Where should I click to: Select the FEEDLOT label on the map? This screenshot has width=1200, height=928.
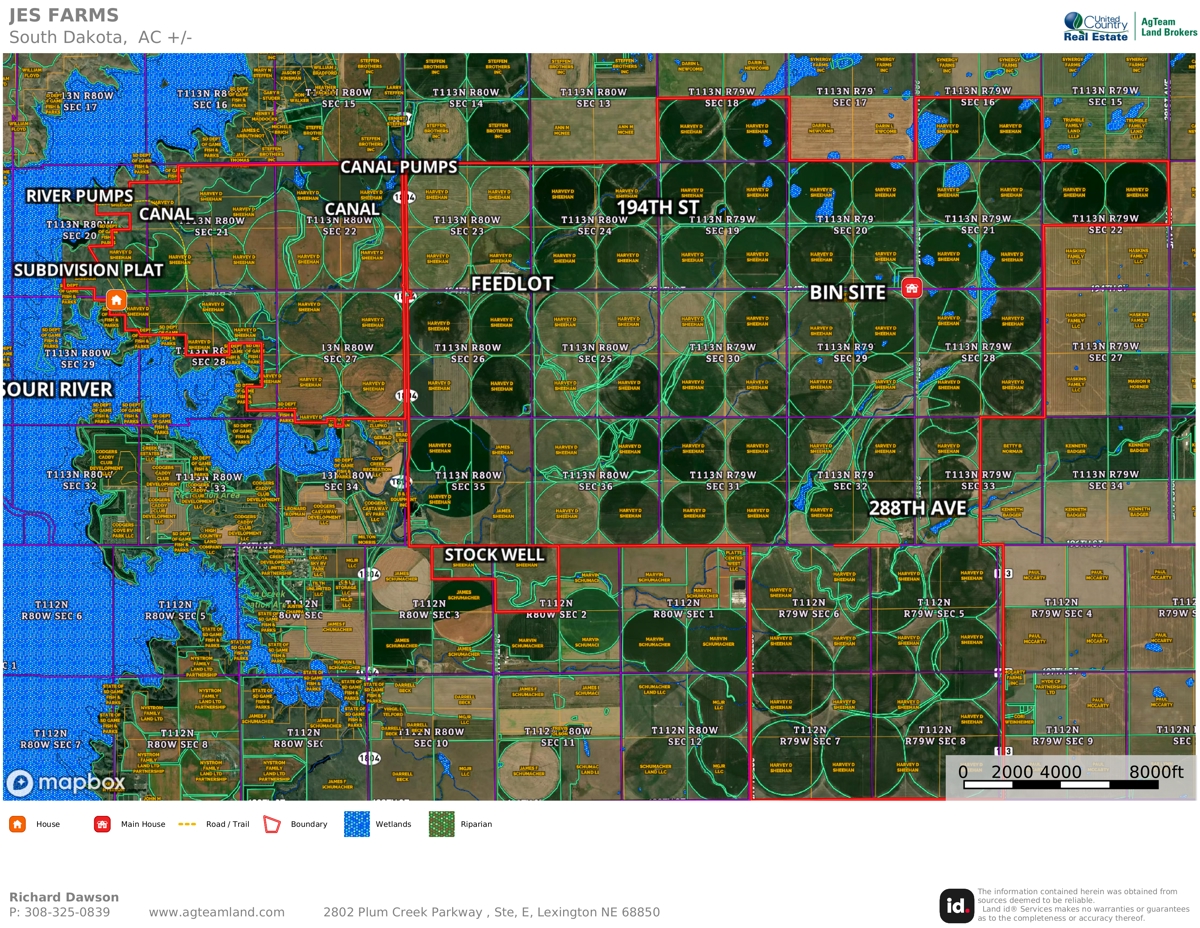512,284
